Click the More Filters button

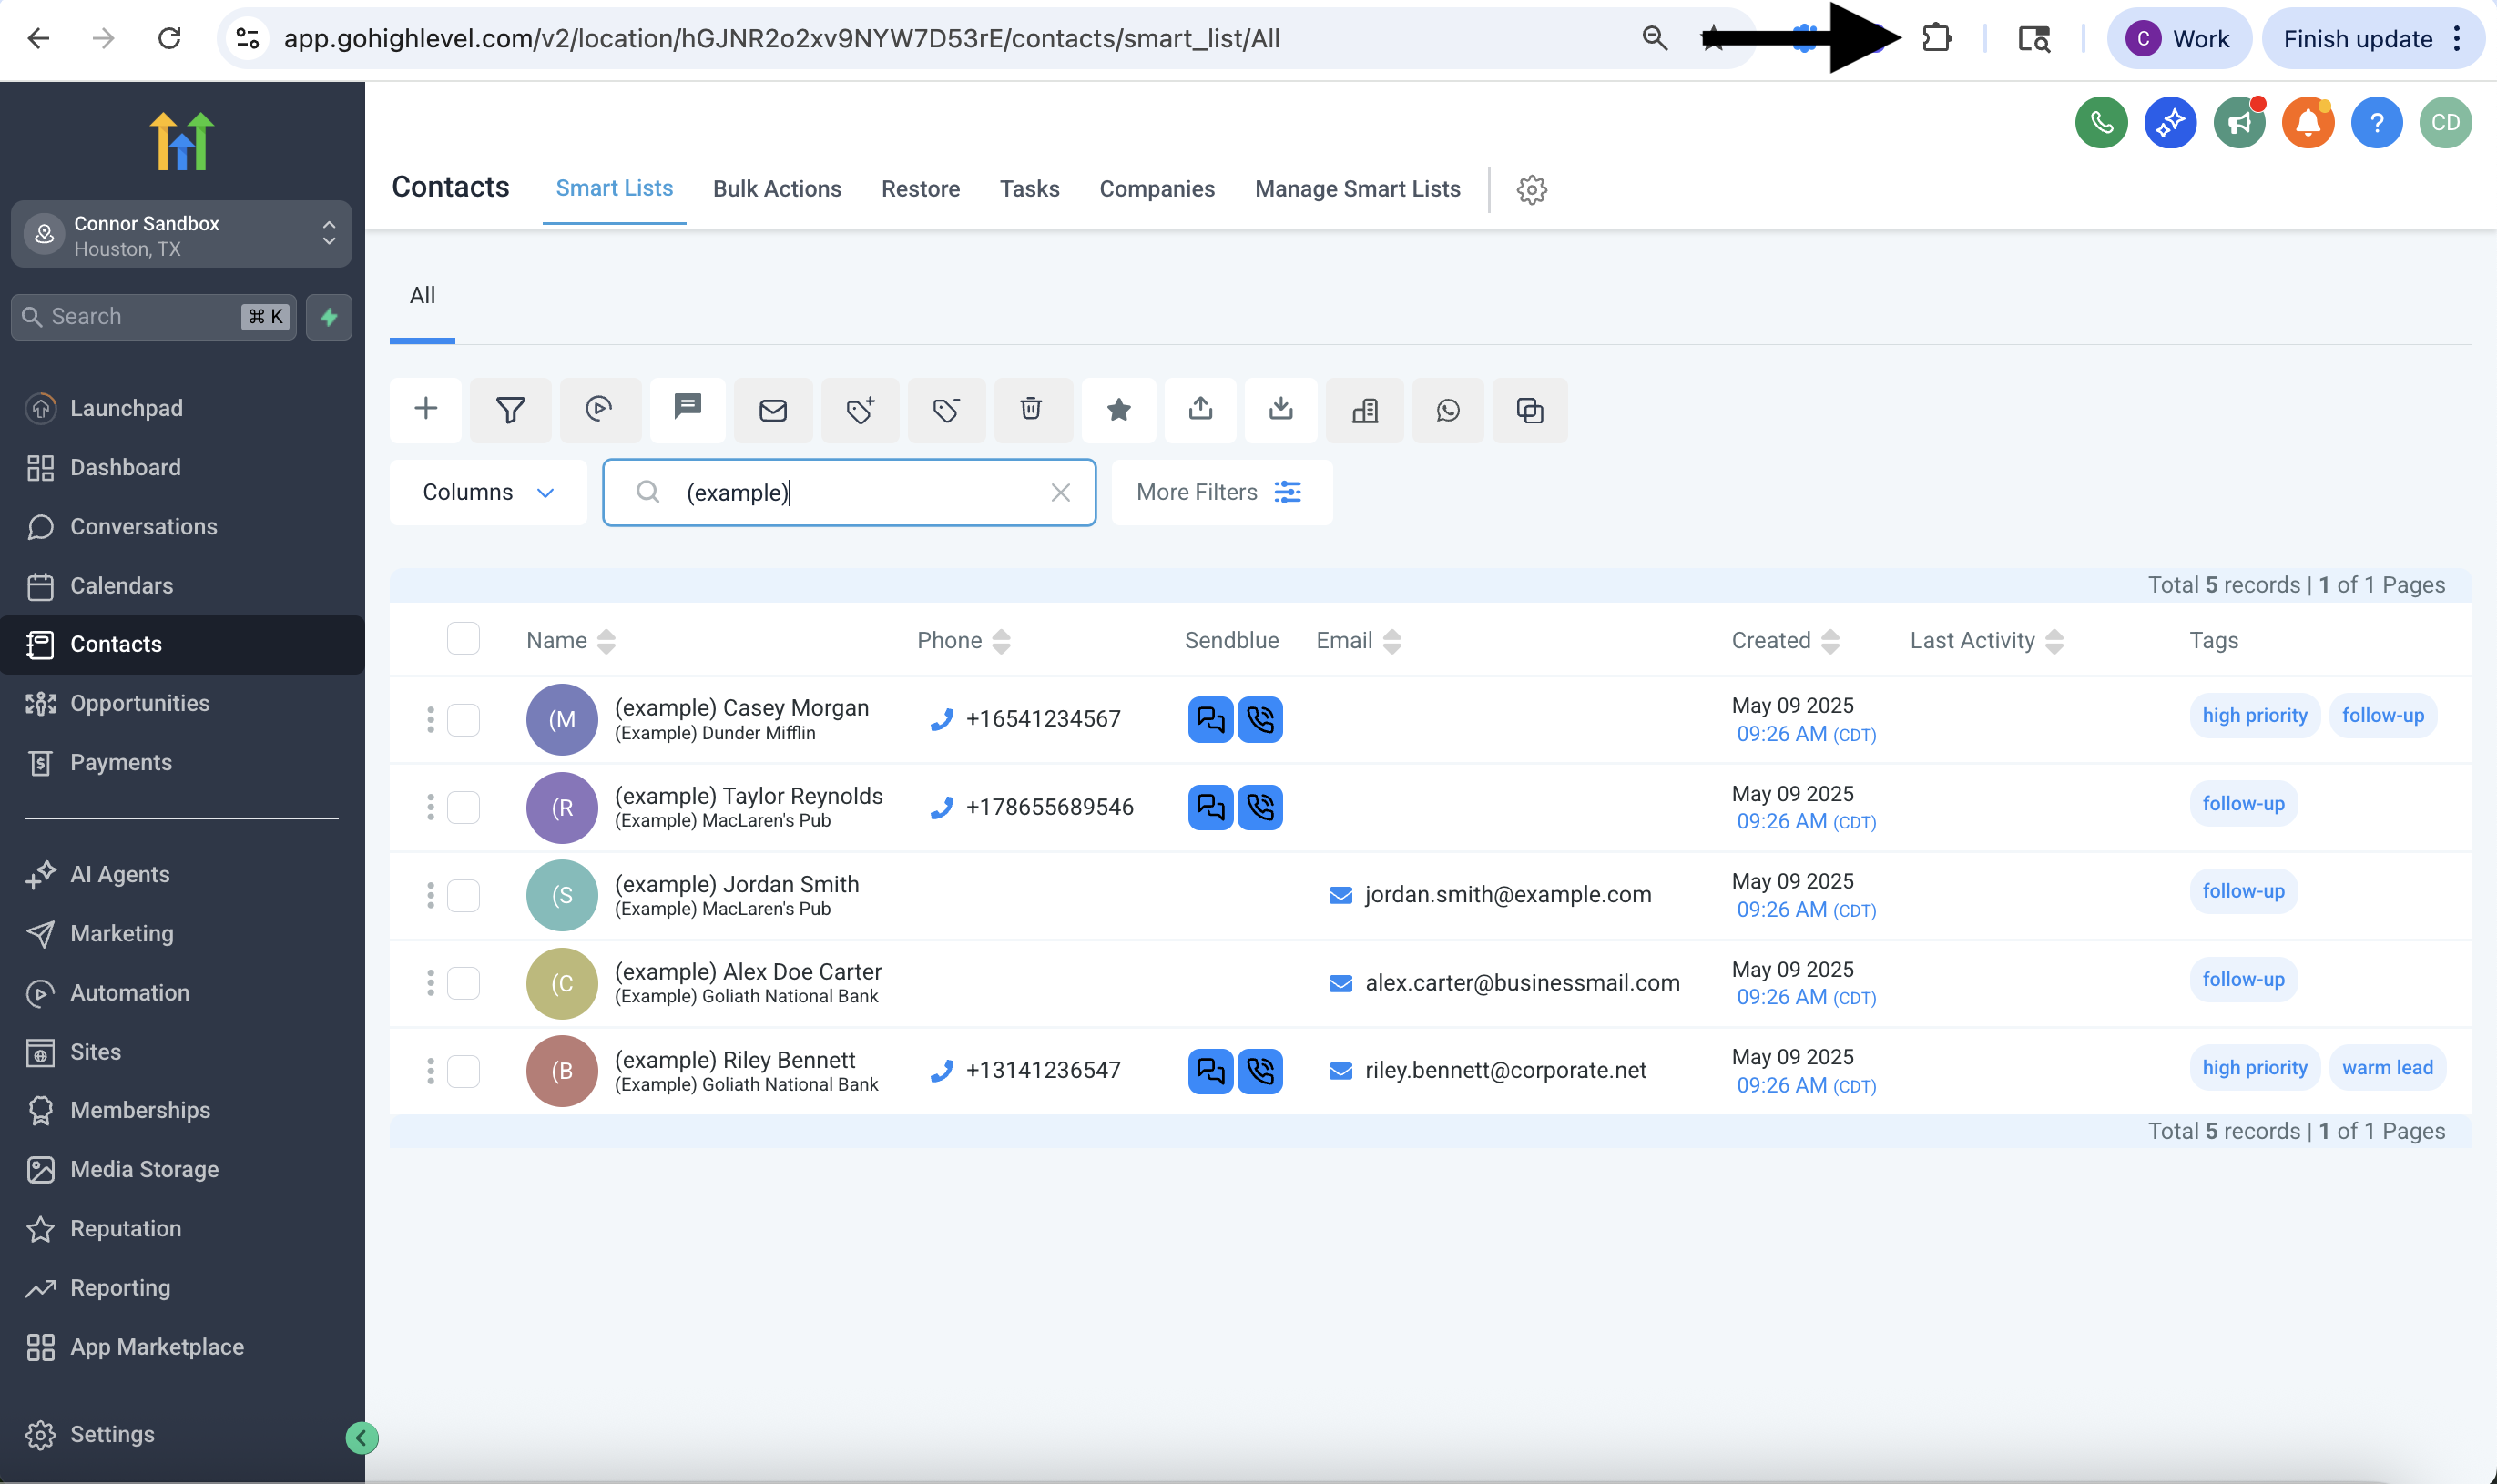[1221, 492]
